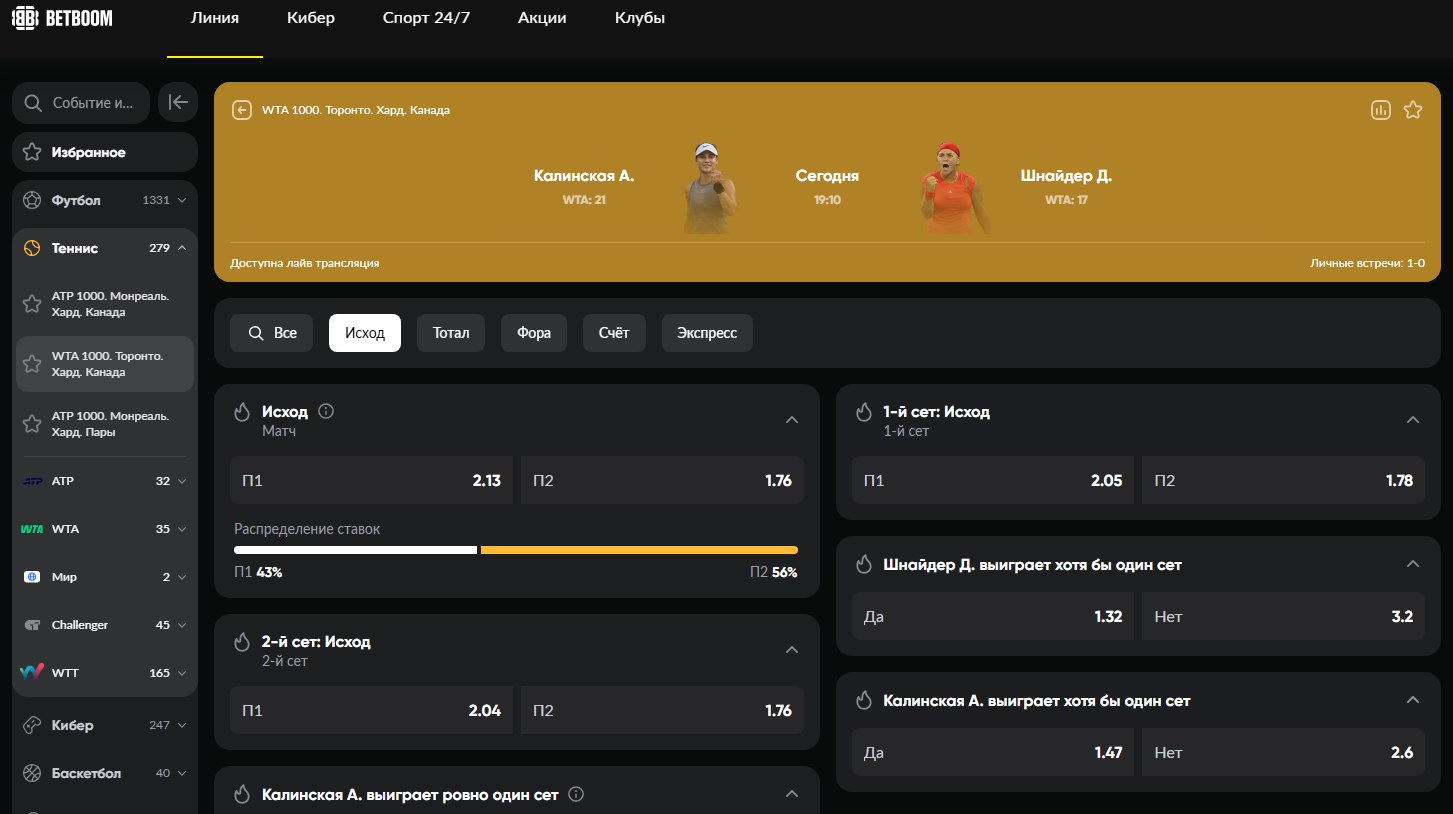Expand the ATP 32 chevron
Image resolution: width=1453 pixels, height=814 pixels.
182,481
